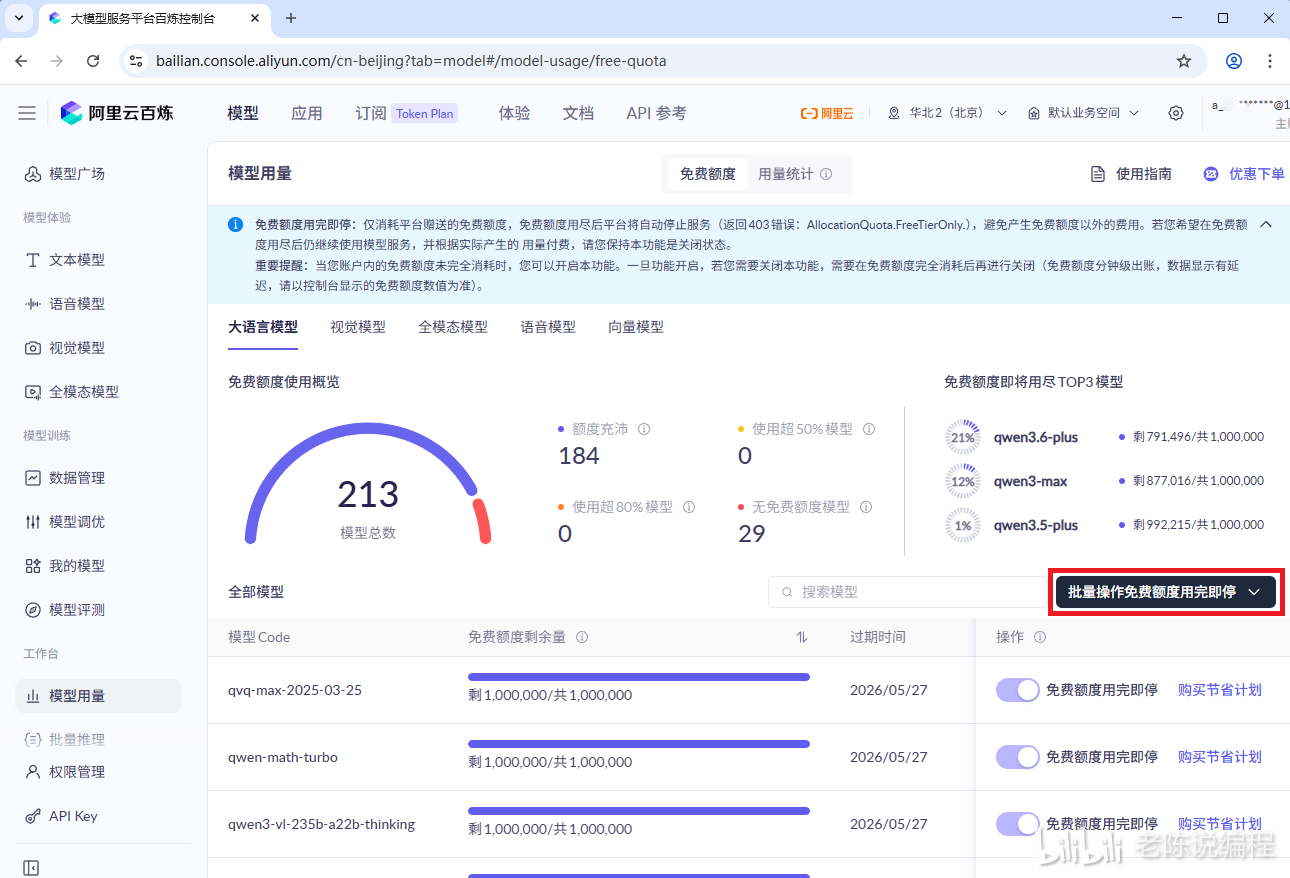Open 模型 in the top navigation
The width and height of the screenshot is (1290, 878).
pyautogui.click(x=243, y=113)
